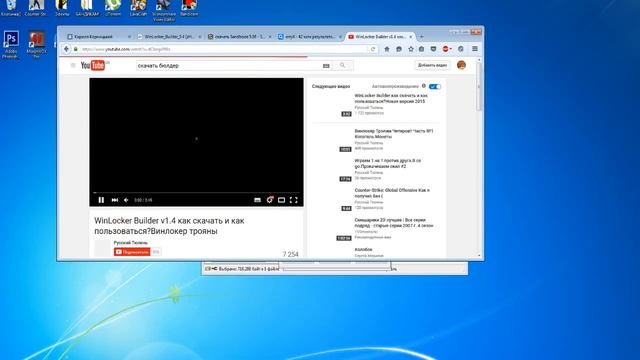Enter fullscreen mode in player
Viewport: 640px width, 360px height.
click(x=293, y=200)
